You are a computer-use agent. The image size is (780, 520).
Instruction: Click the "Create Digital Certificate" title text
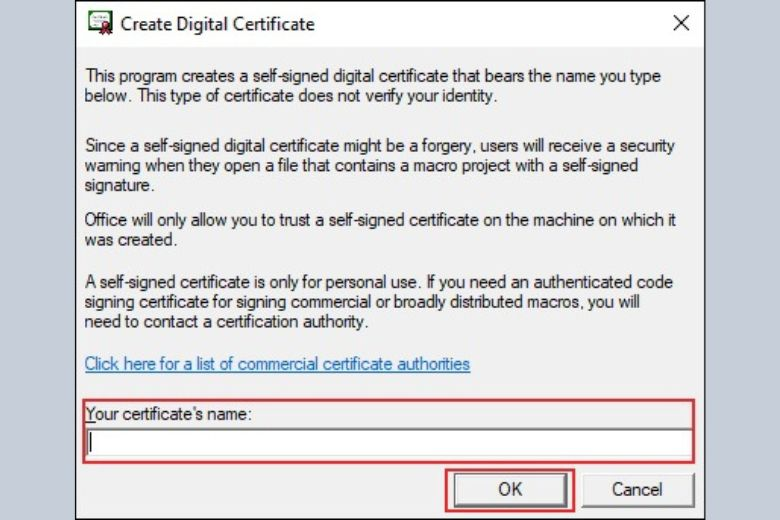[x=217, y=24]
